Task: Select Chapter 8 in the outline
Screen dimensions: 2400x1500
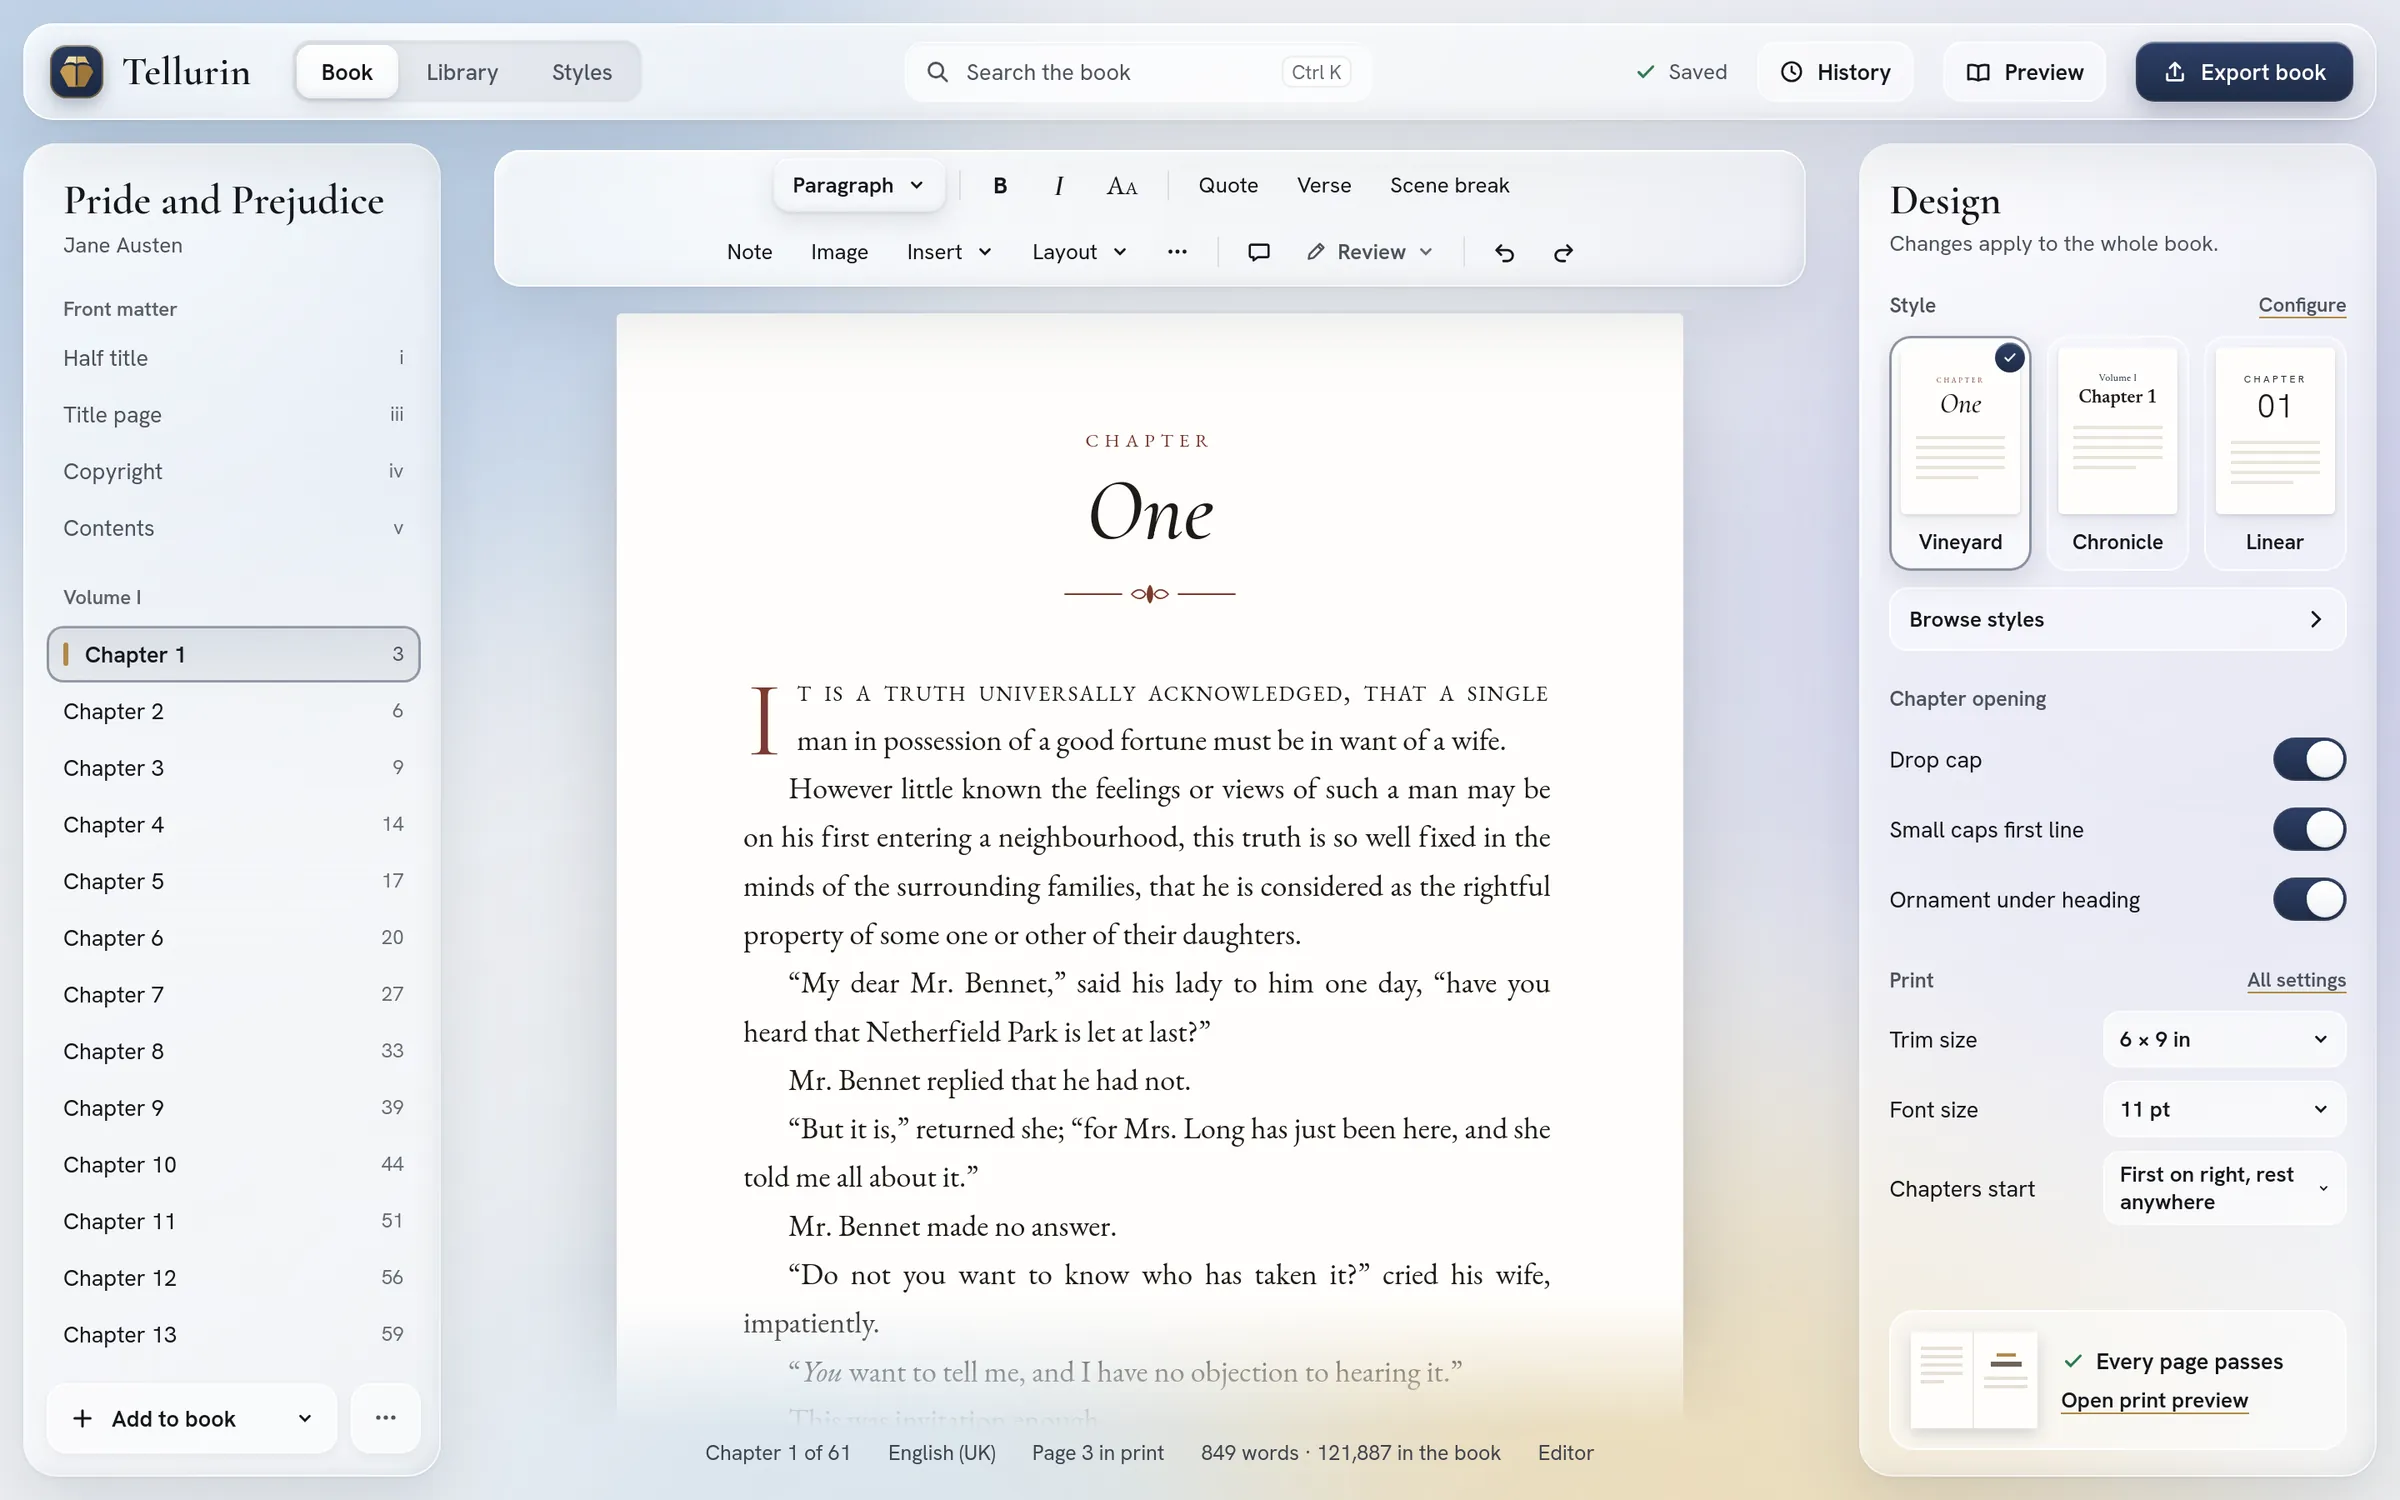Action: [x=233, y=1051]
